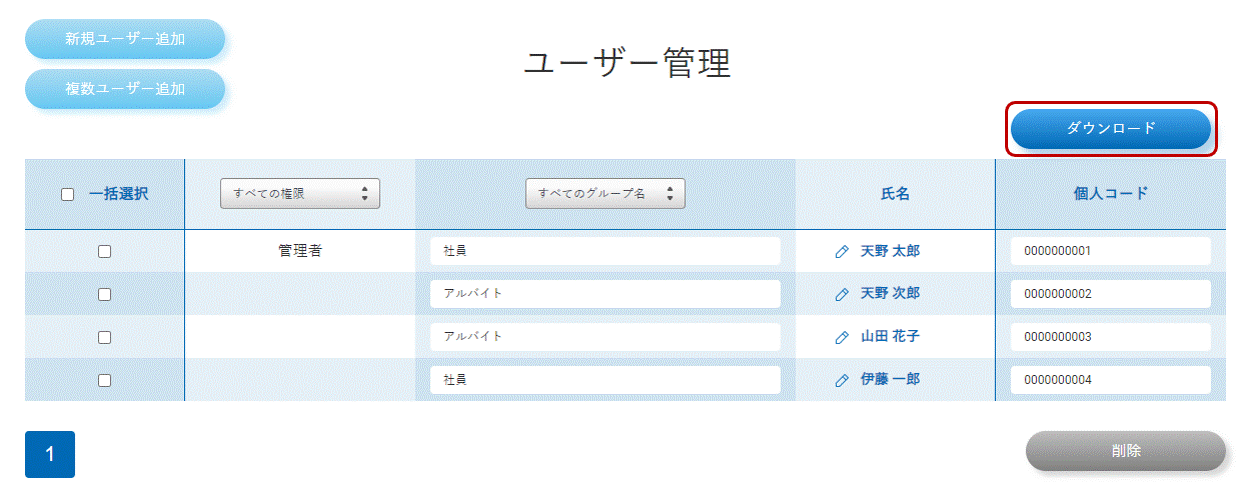Toggle the 一括選択 select-all checkbox
1244x494 pixels.
(x=68, y=195)
